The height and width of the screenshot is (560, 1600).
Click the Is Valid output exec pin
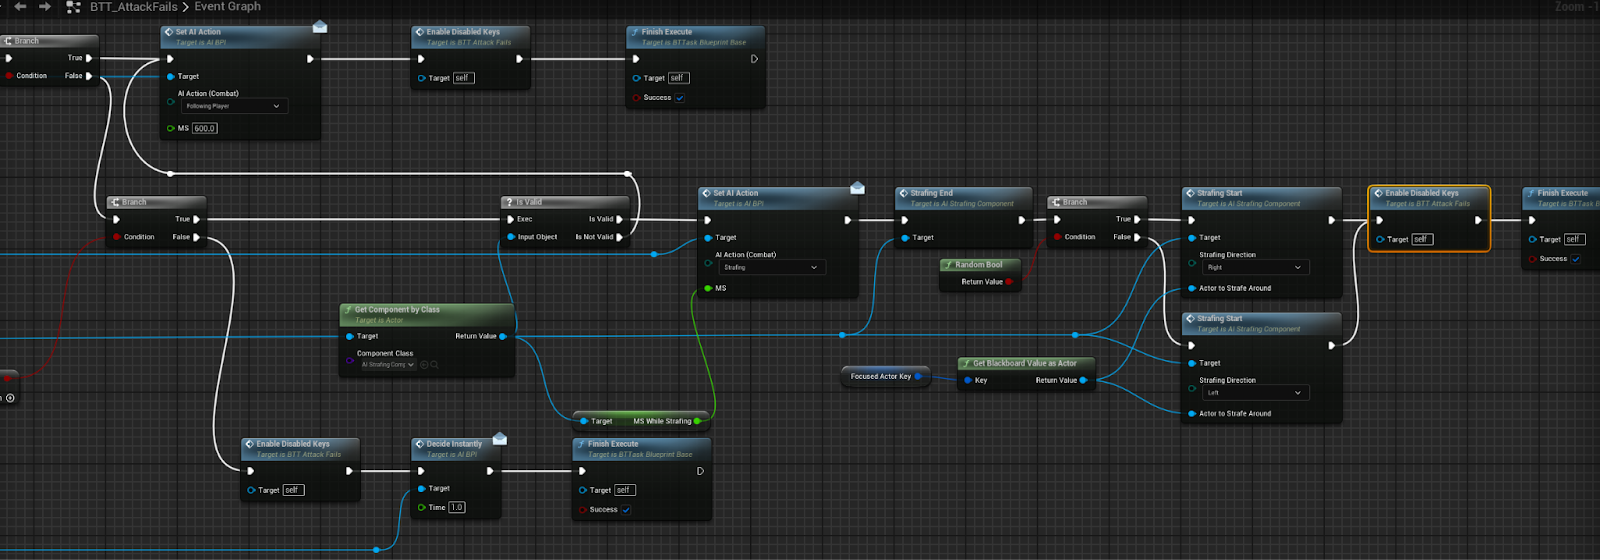(x=620, y=219)
